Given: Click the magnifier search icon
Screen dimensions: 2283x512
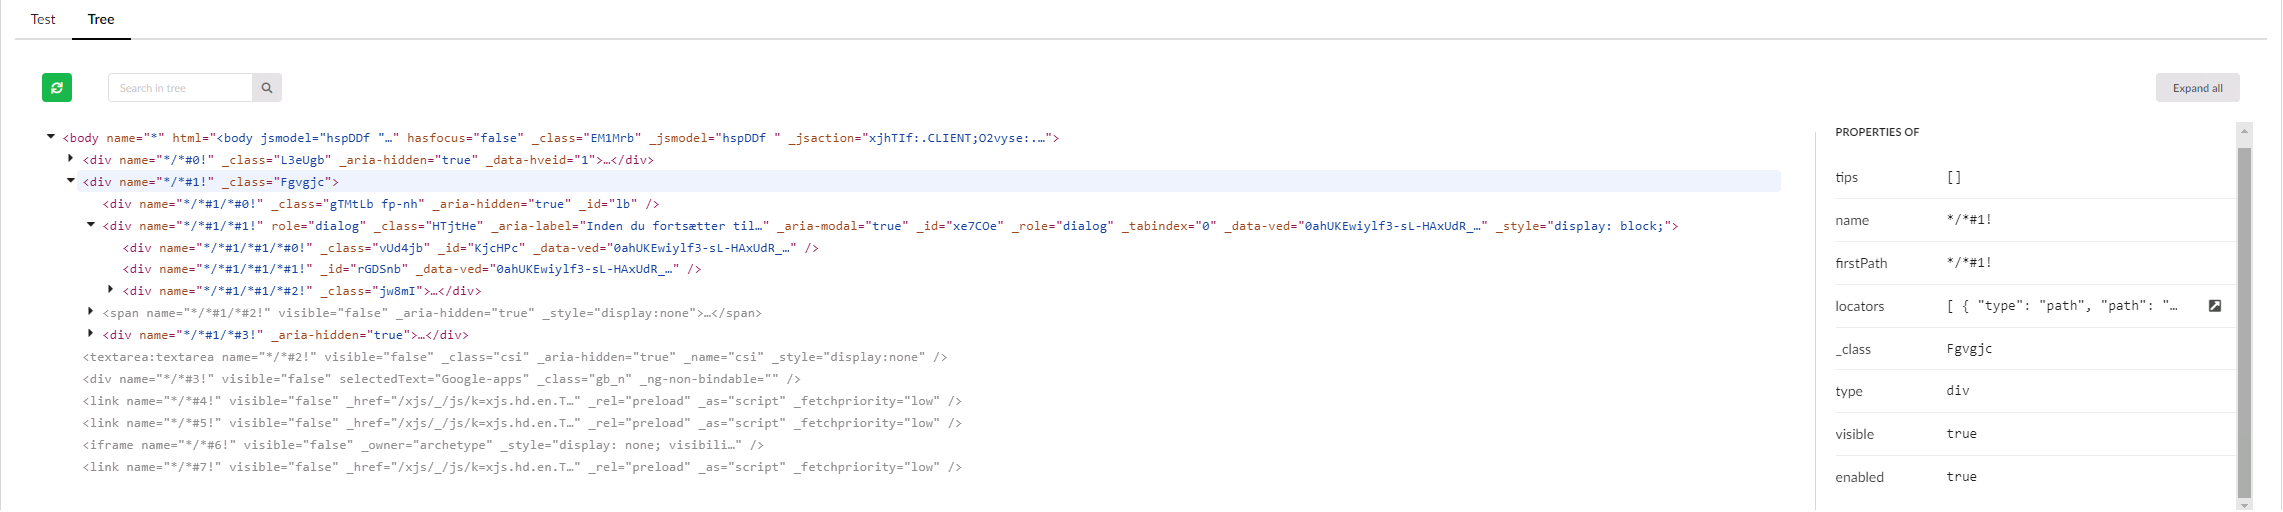Looking at the screenshot, I should [x=267, y=88].
